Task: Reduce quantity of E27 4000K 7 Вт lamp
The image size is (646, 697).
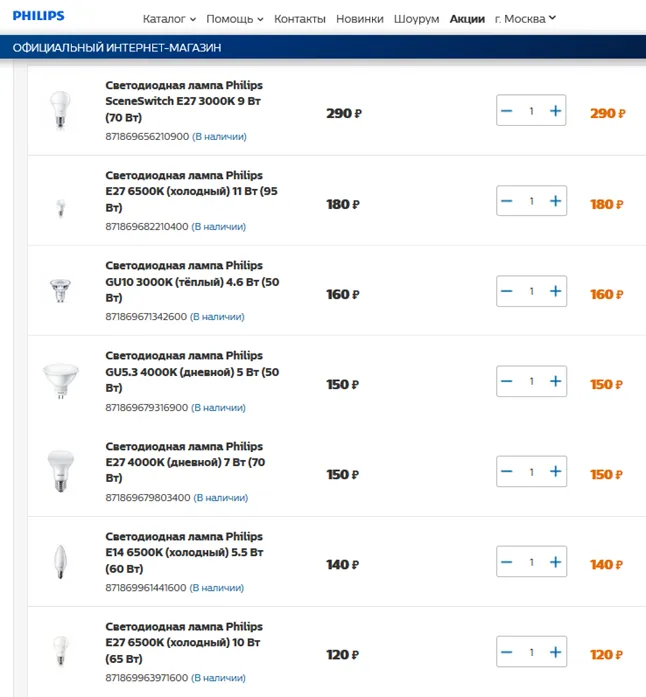Action: (x=507, y=472)
